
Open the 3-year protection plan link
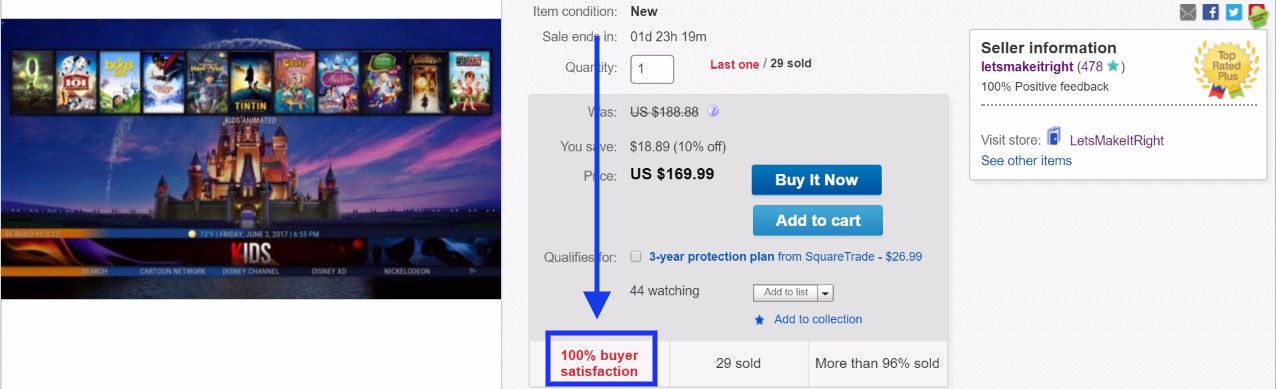(x=711, y=257)
